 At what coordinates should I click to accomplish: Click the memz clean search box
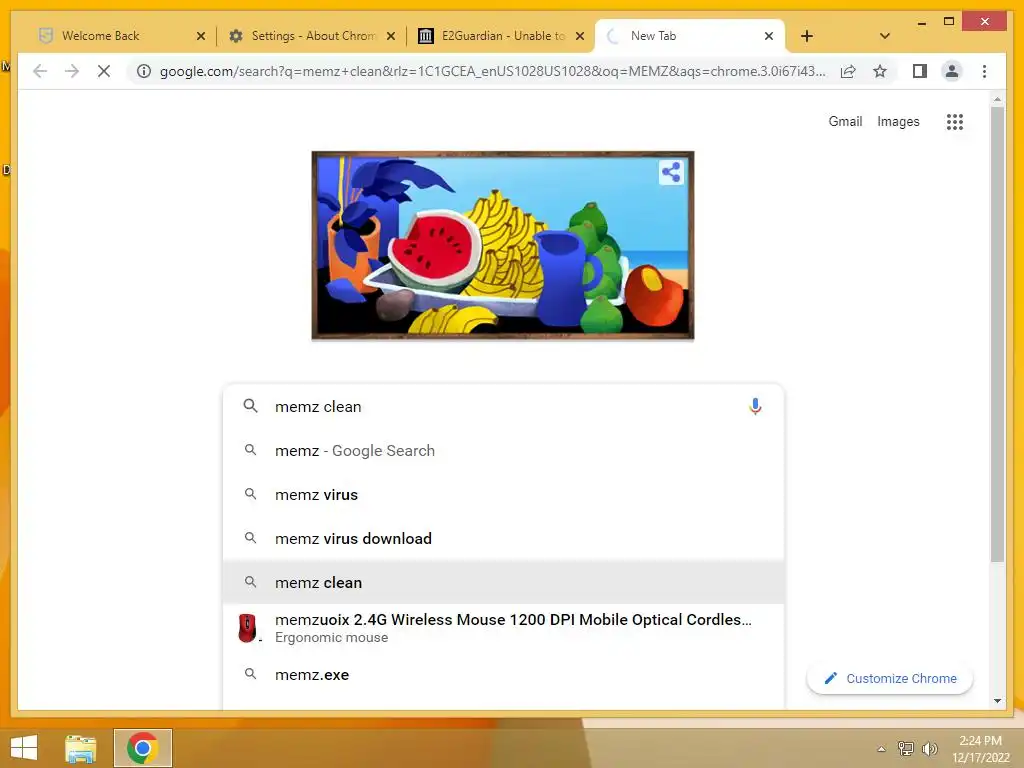(x=503, y=406)
